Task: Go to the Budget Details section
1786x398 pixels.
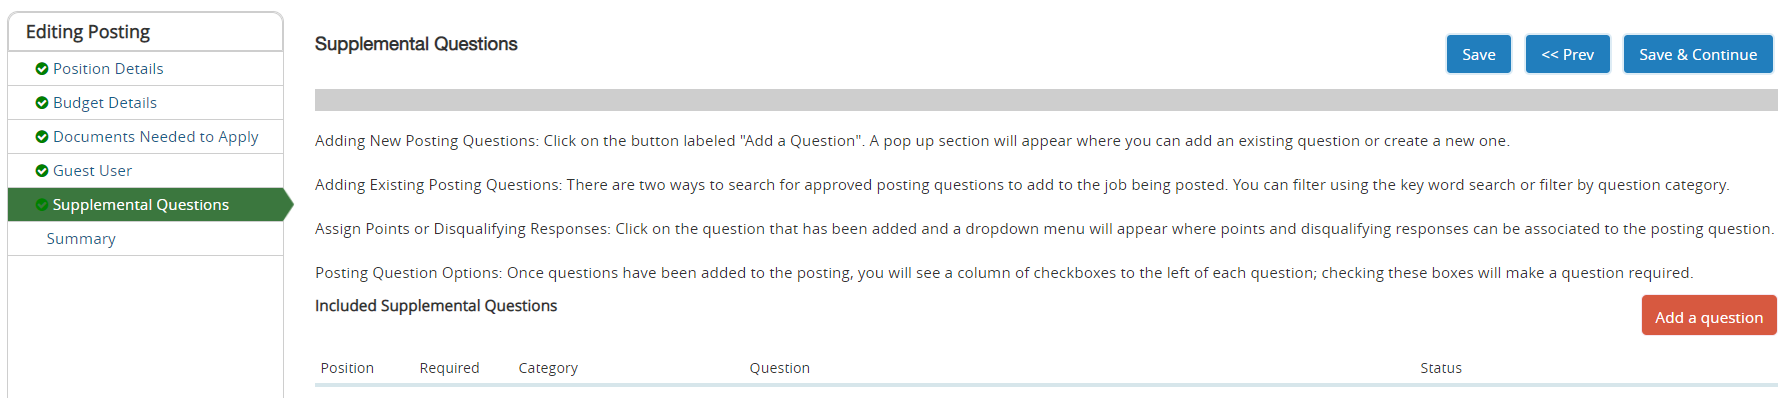Action: tap(105, 103)
